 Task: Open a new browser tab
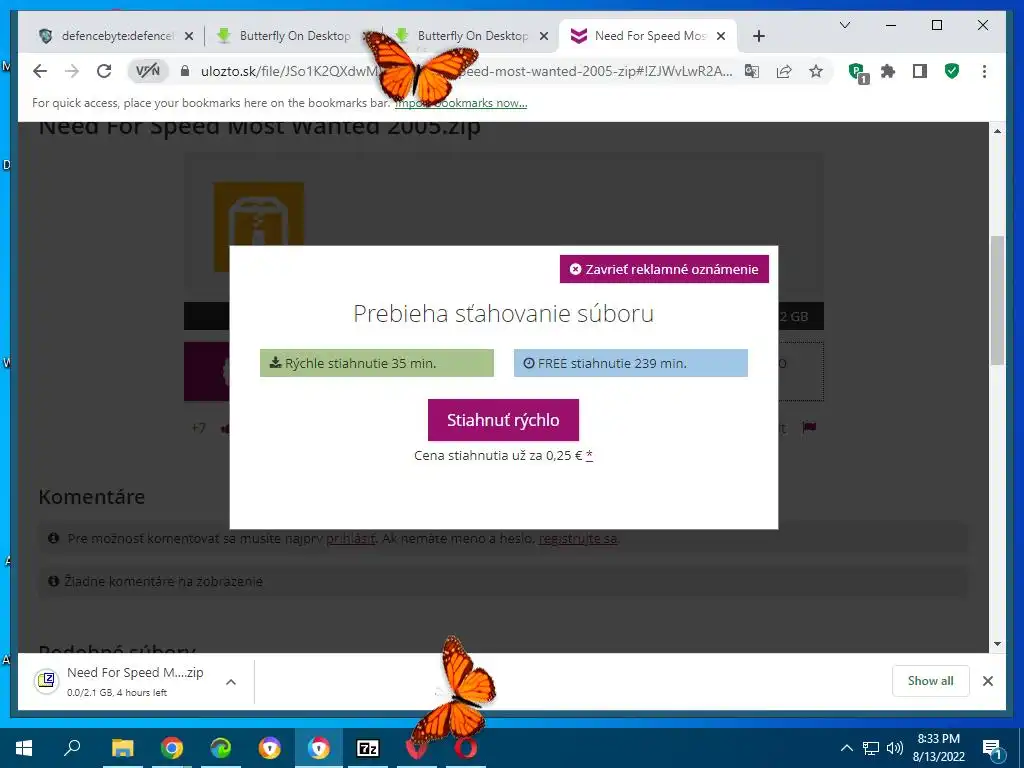pyautogui.click(x=758, y=36)
